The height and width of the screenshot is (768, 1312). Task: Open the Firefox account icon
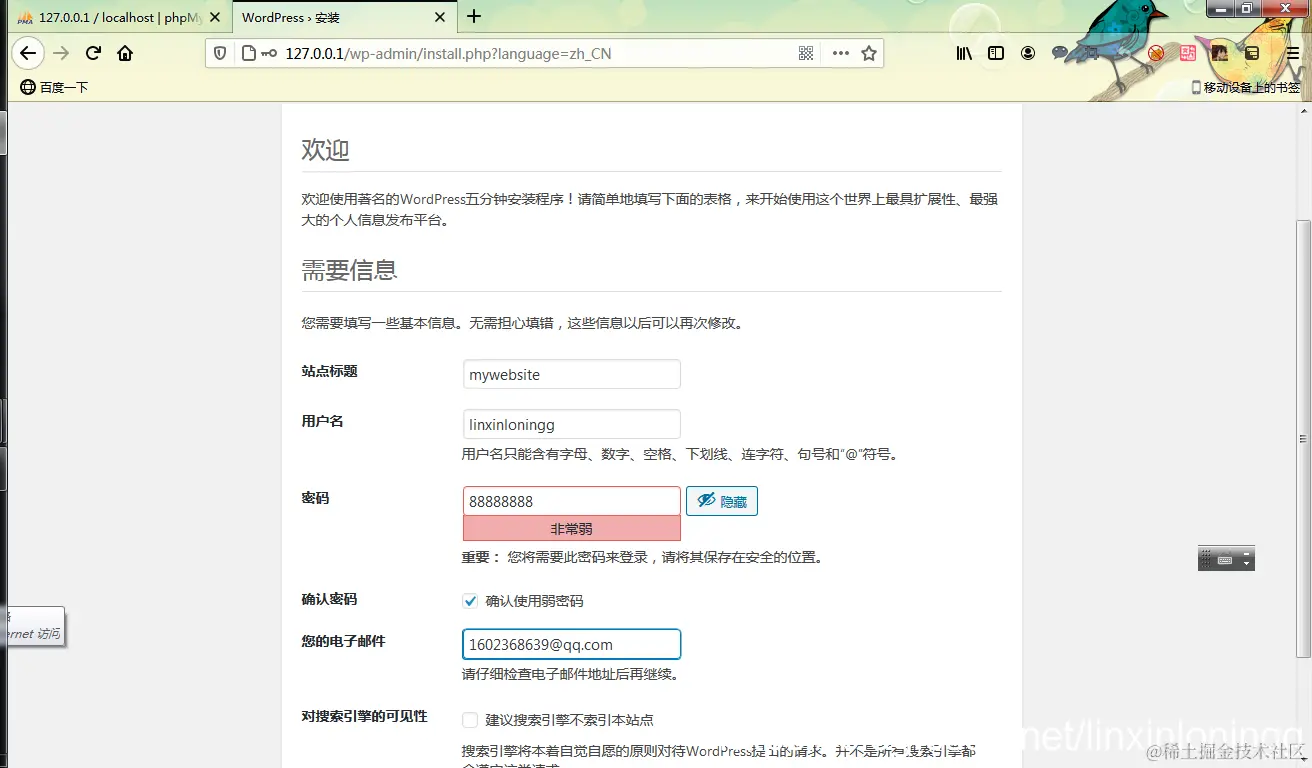(1028, 53)
